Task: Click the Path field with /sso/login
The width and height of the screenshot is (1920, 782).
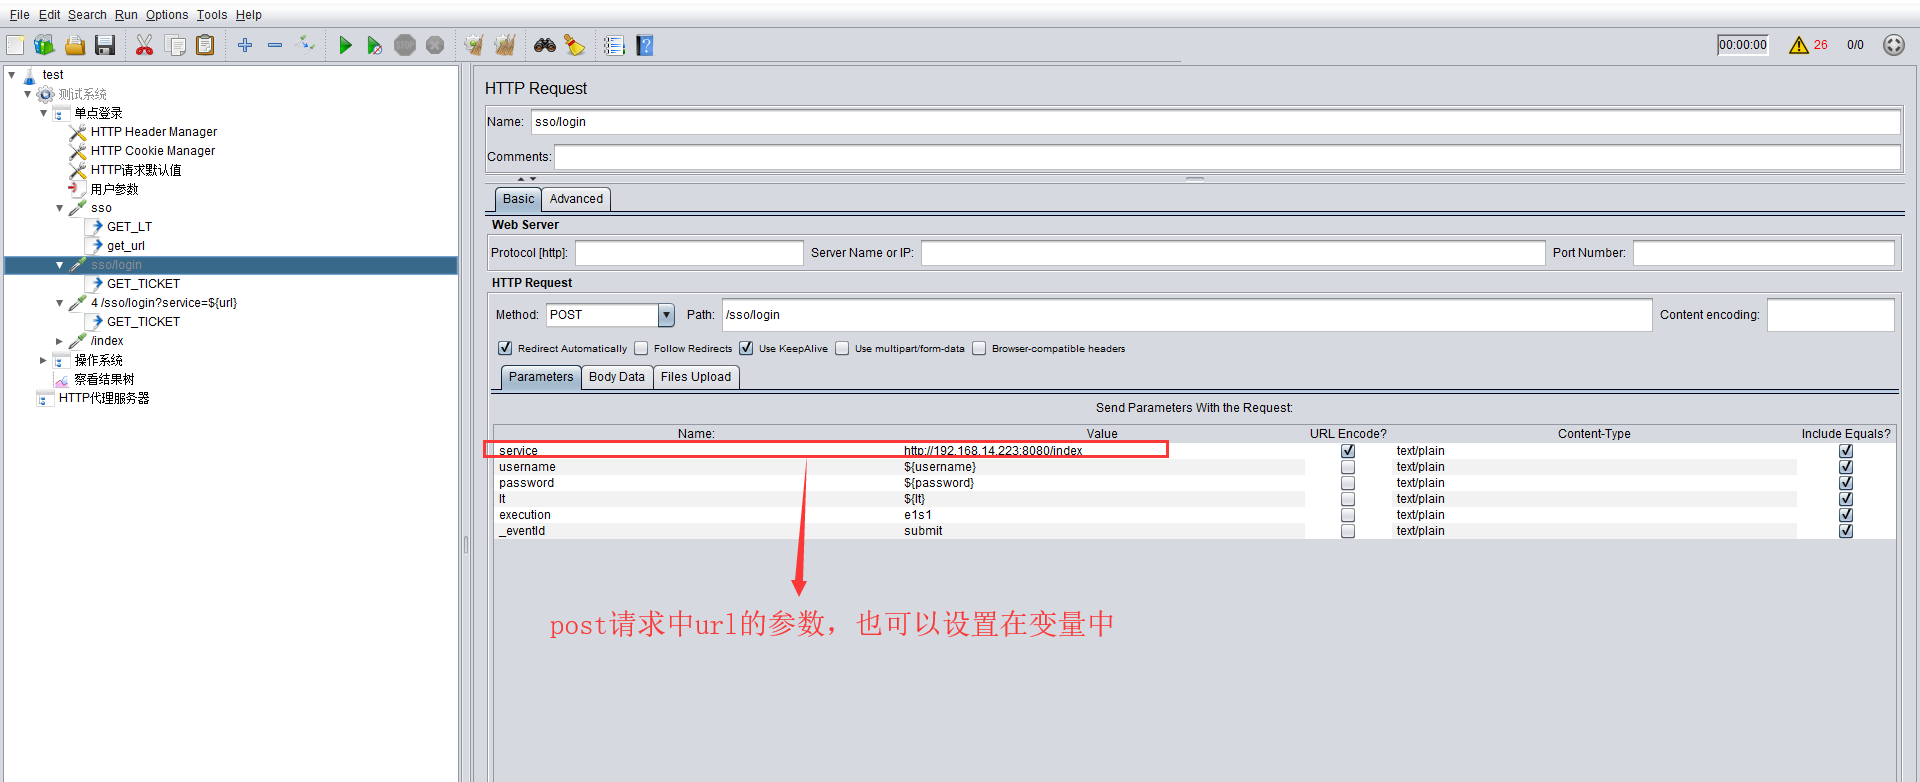Action: tap(1186, 315)
